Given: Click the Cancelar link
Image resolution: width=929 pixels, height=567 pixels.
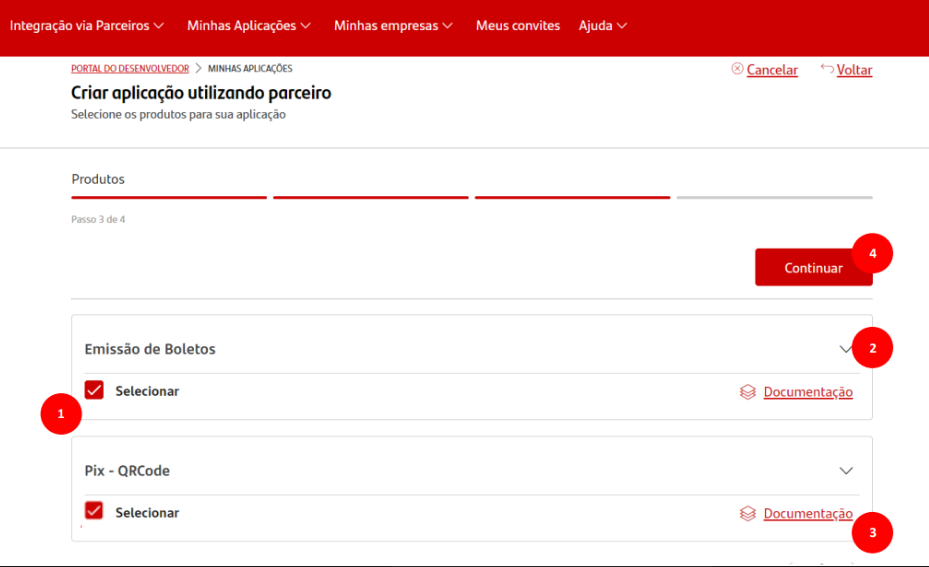Looking at the screenshot, I should (x=772, y=70).
